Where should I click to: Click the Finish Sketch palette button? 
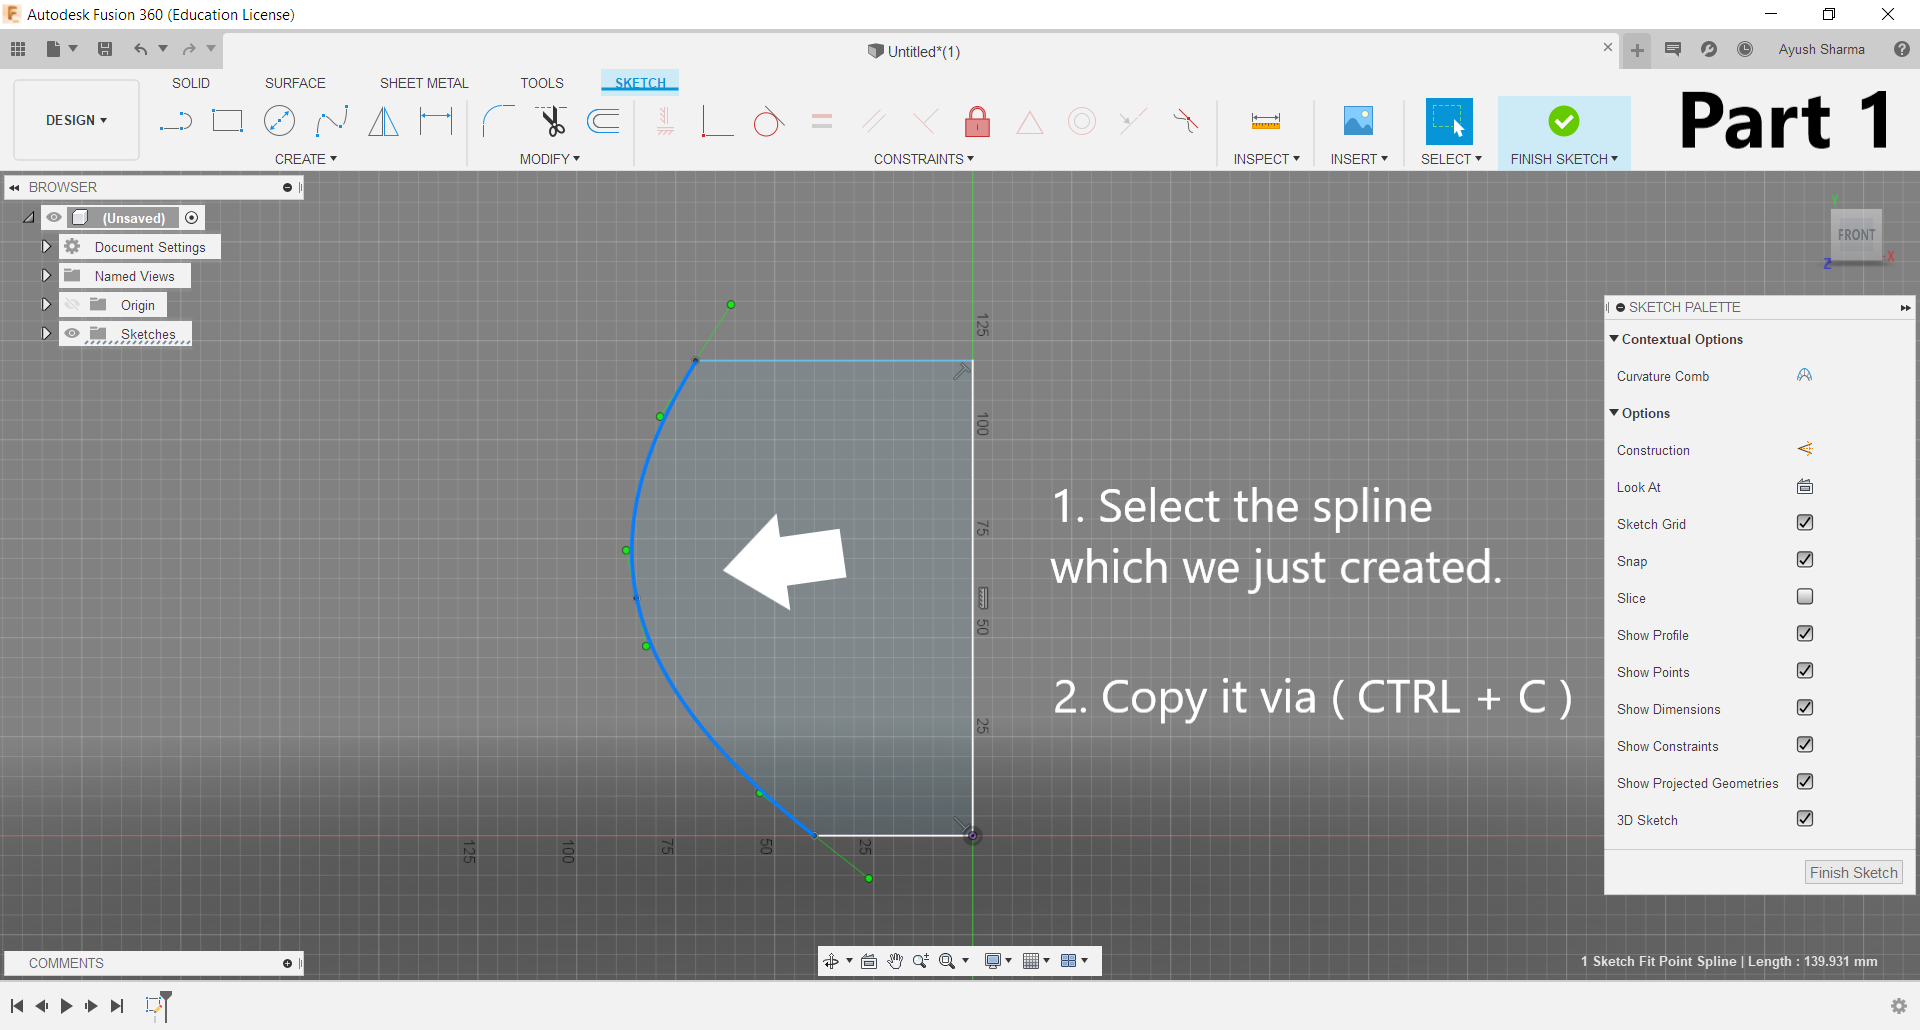(1853, 872)
